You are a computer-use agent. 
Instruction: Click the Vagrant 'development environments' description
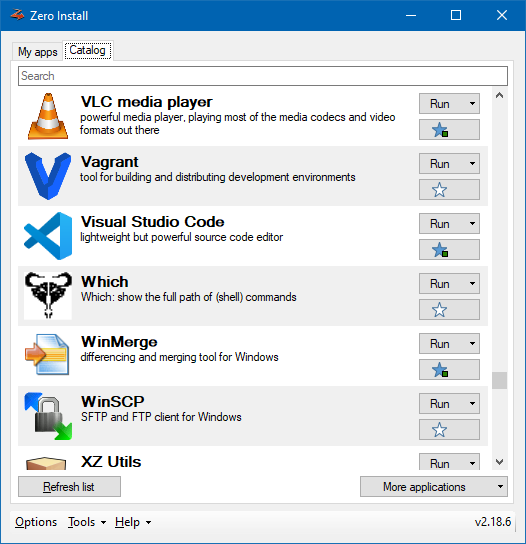point(218,177)
